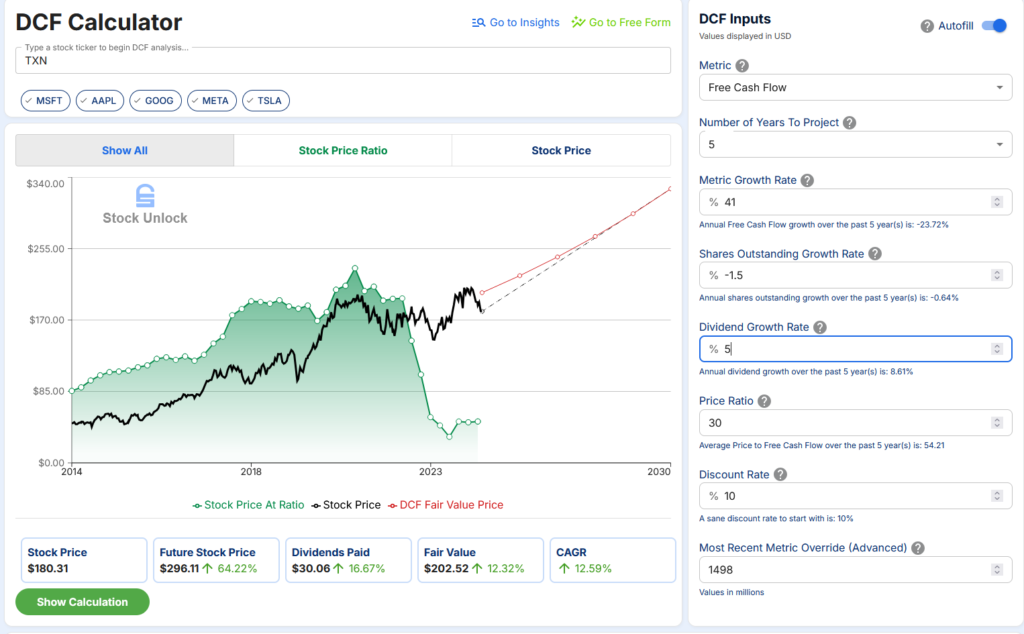Viewport: 1024px width, 634px height.
Task: Open the Metric dropdown showing Free Cash Flow
Action: pyautogui.click(x=856, y=87)
